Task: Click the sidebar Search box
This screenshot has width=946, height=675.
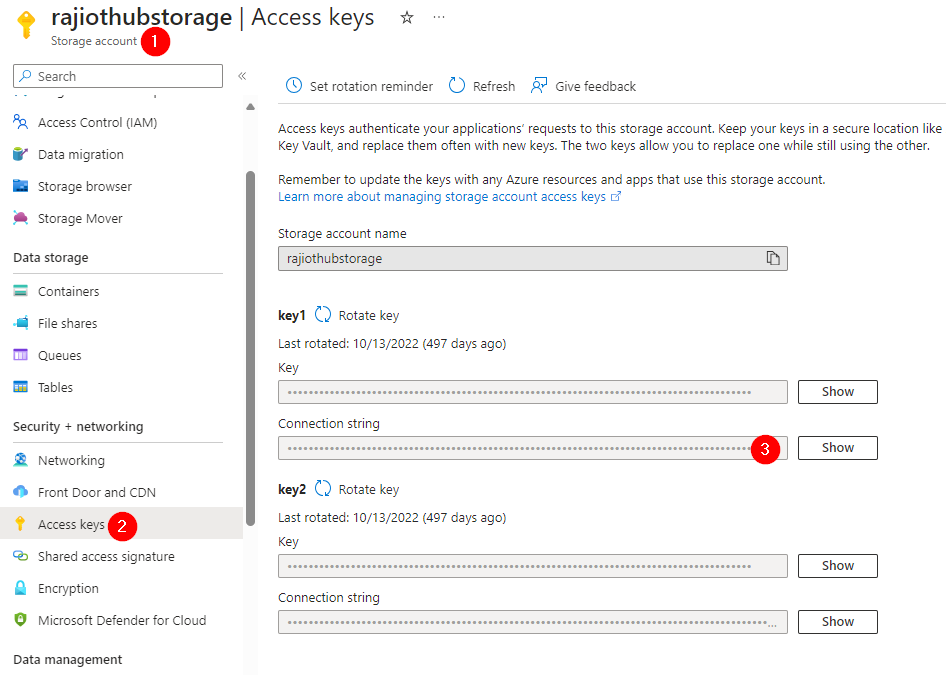Action: pos(118,76)
